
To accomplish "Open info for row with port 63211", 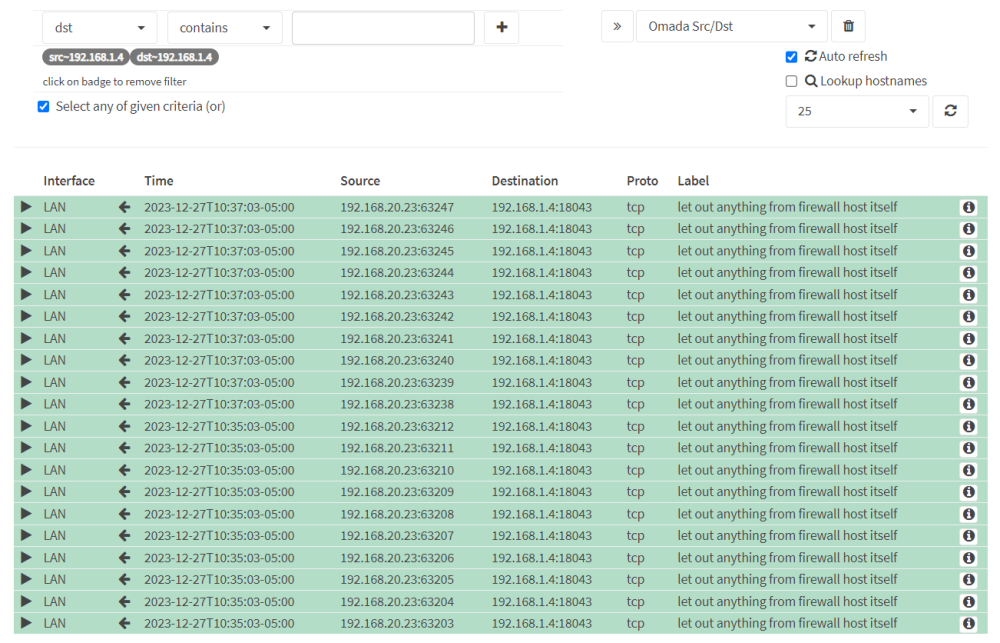I will tap(968, 448).
